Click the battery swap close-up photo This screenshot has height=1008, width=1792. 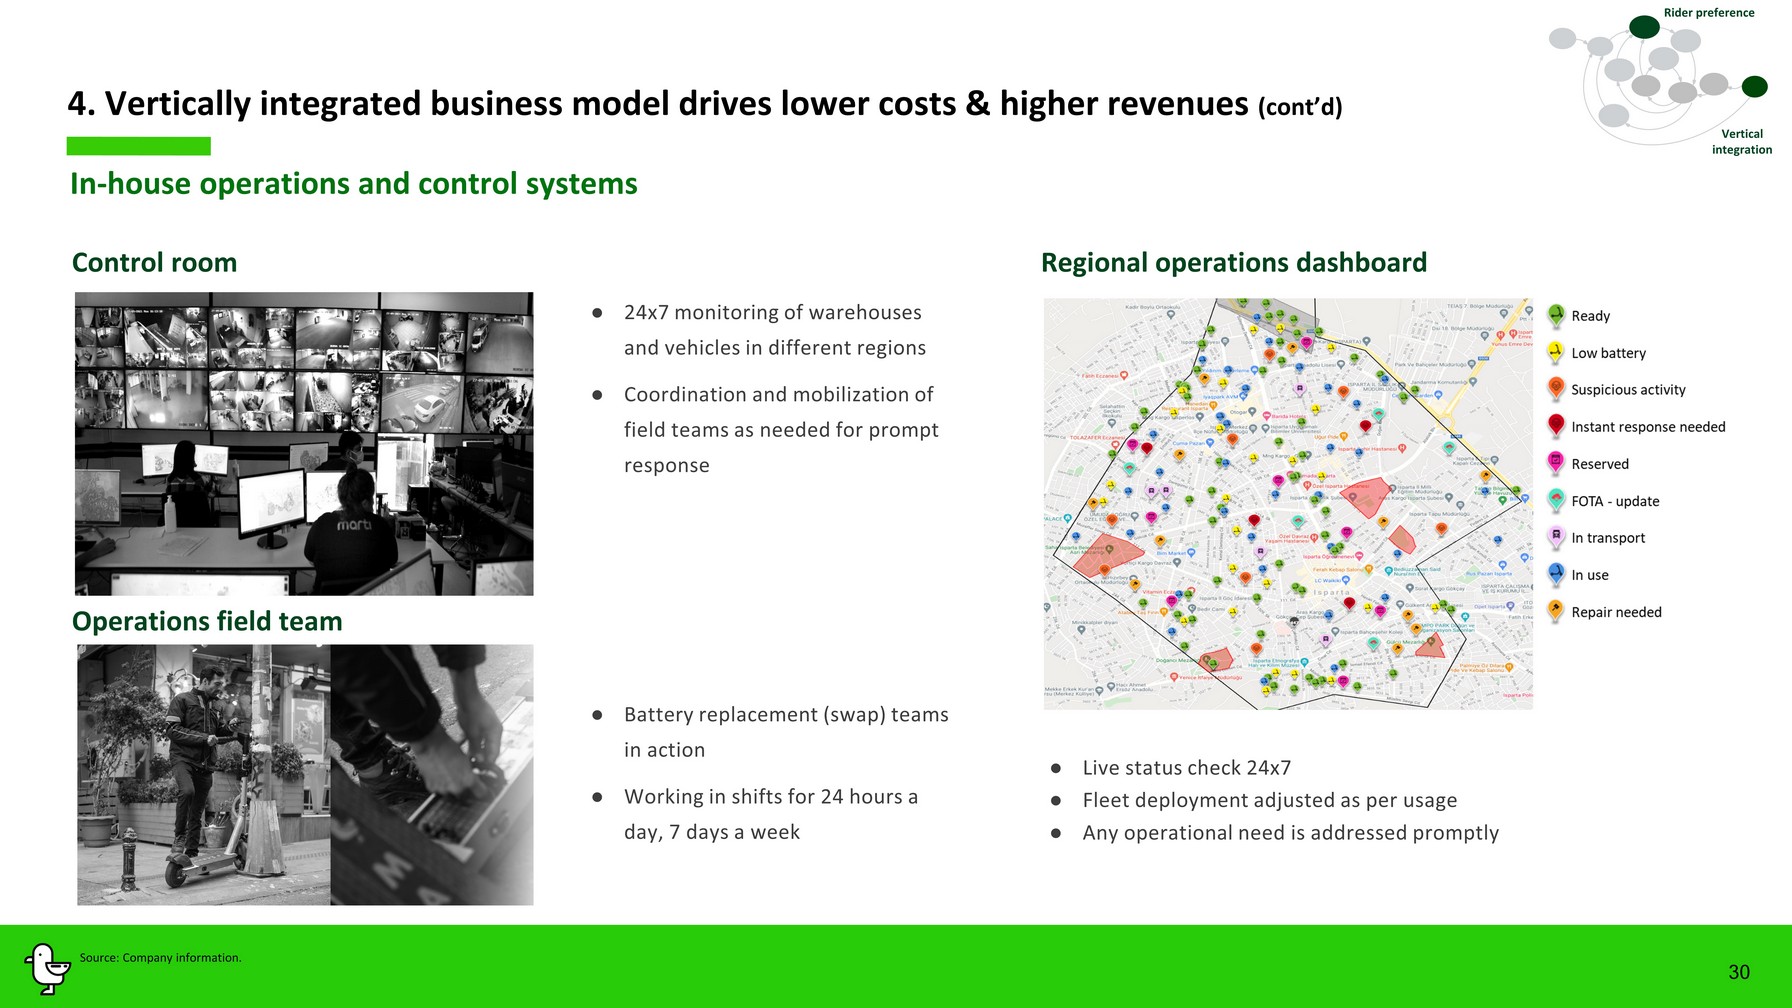coord(432,775)
